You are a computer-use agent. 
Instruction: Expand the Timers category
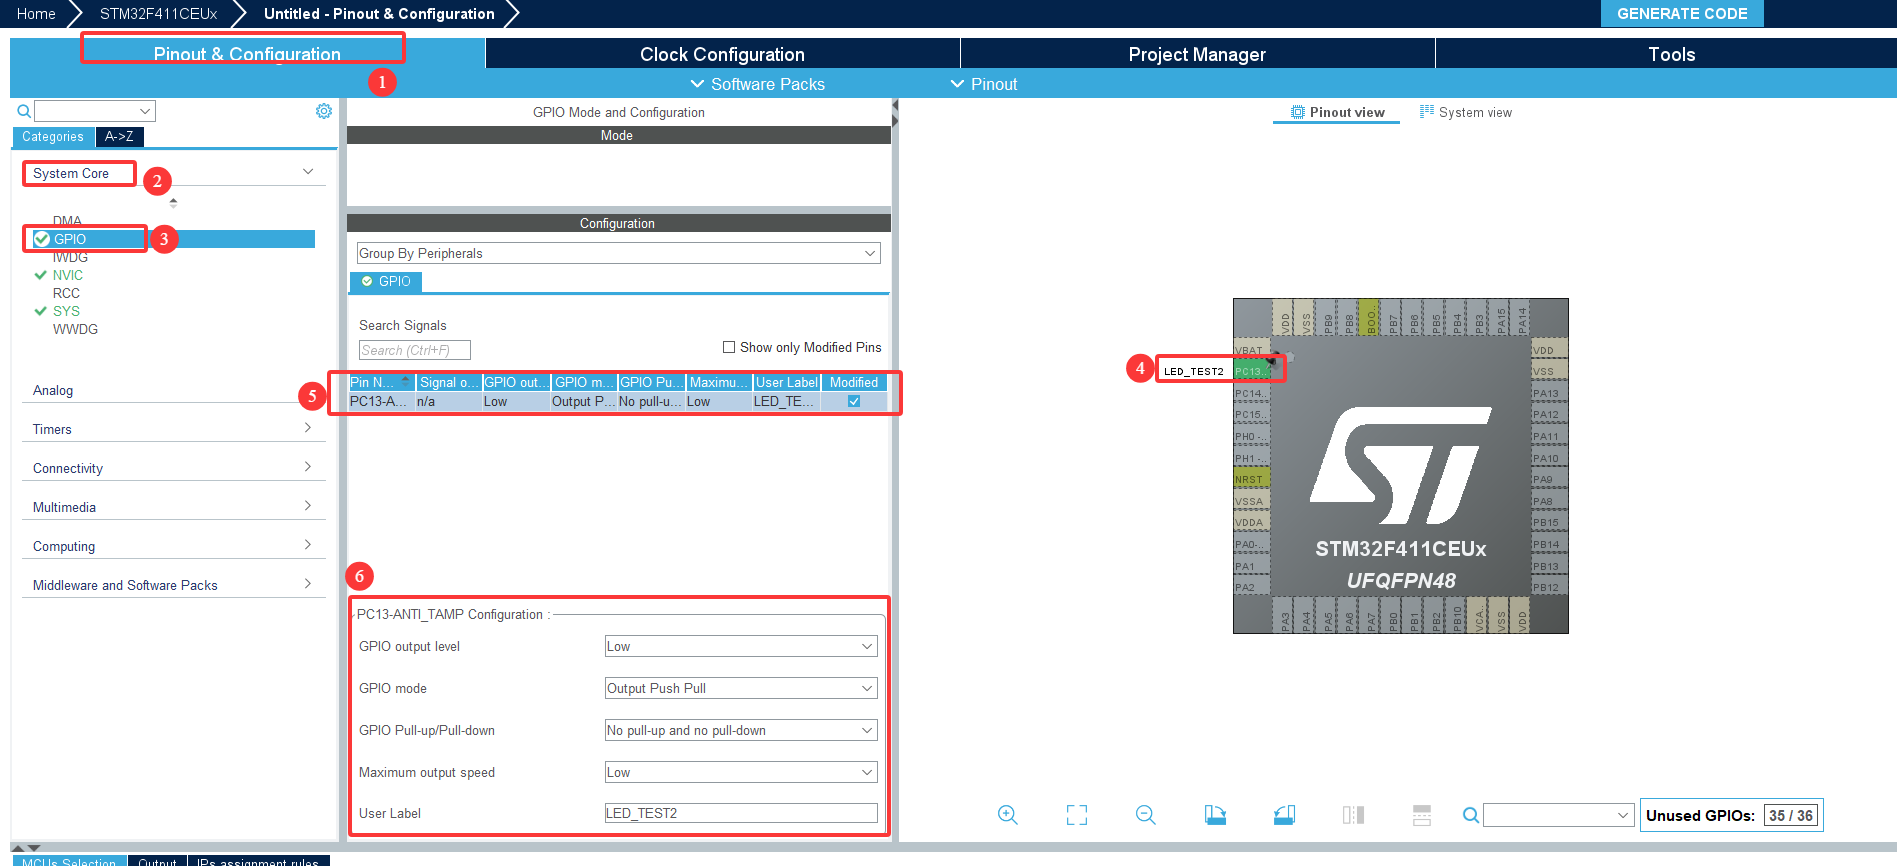pyautogui.click(x=308, y=428)
